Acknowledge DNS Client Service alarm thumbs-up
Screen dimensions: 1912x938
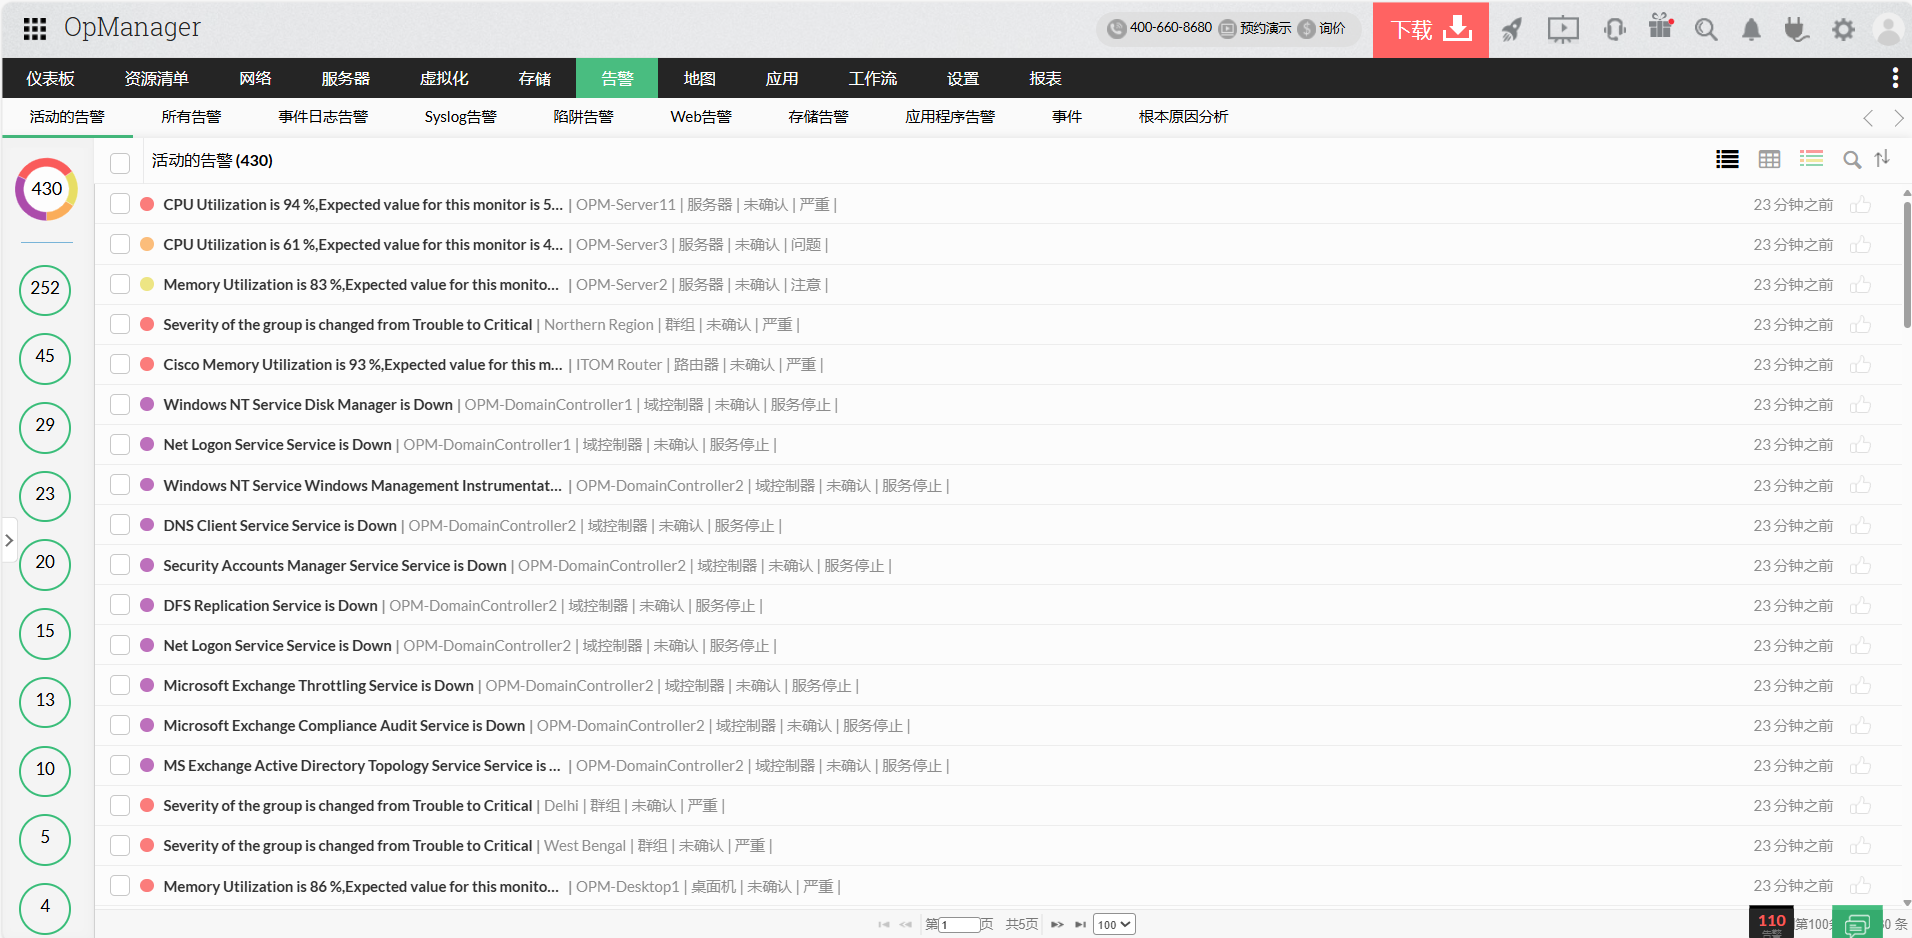click(1860, 526)
